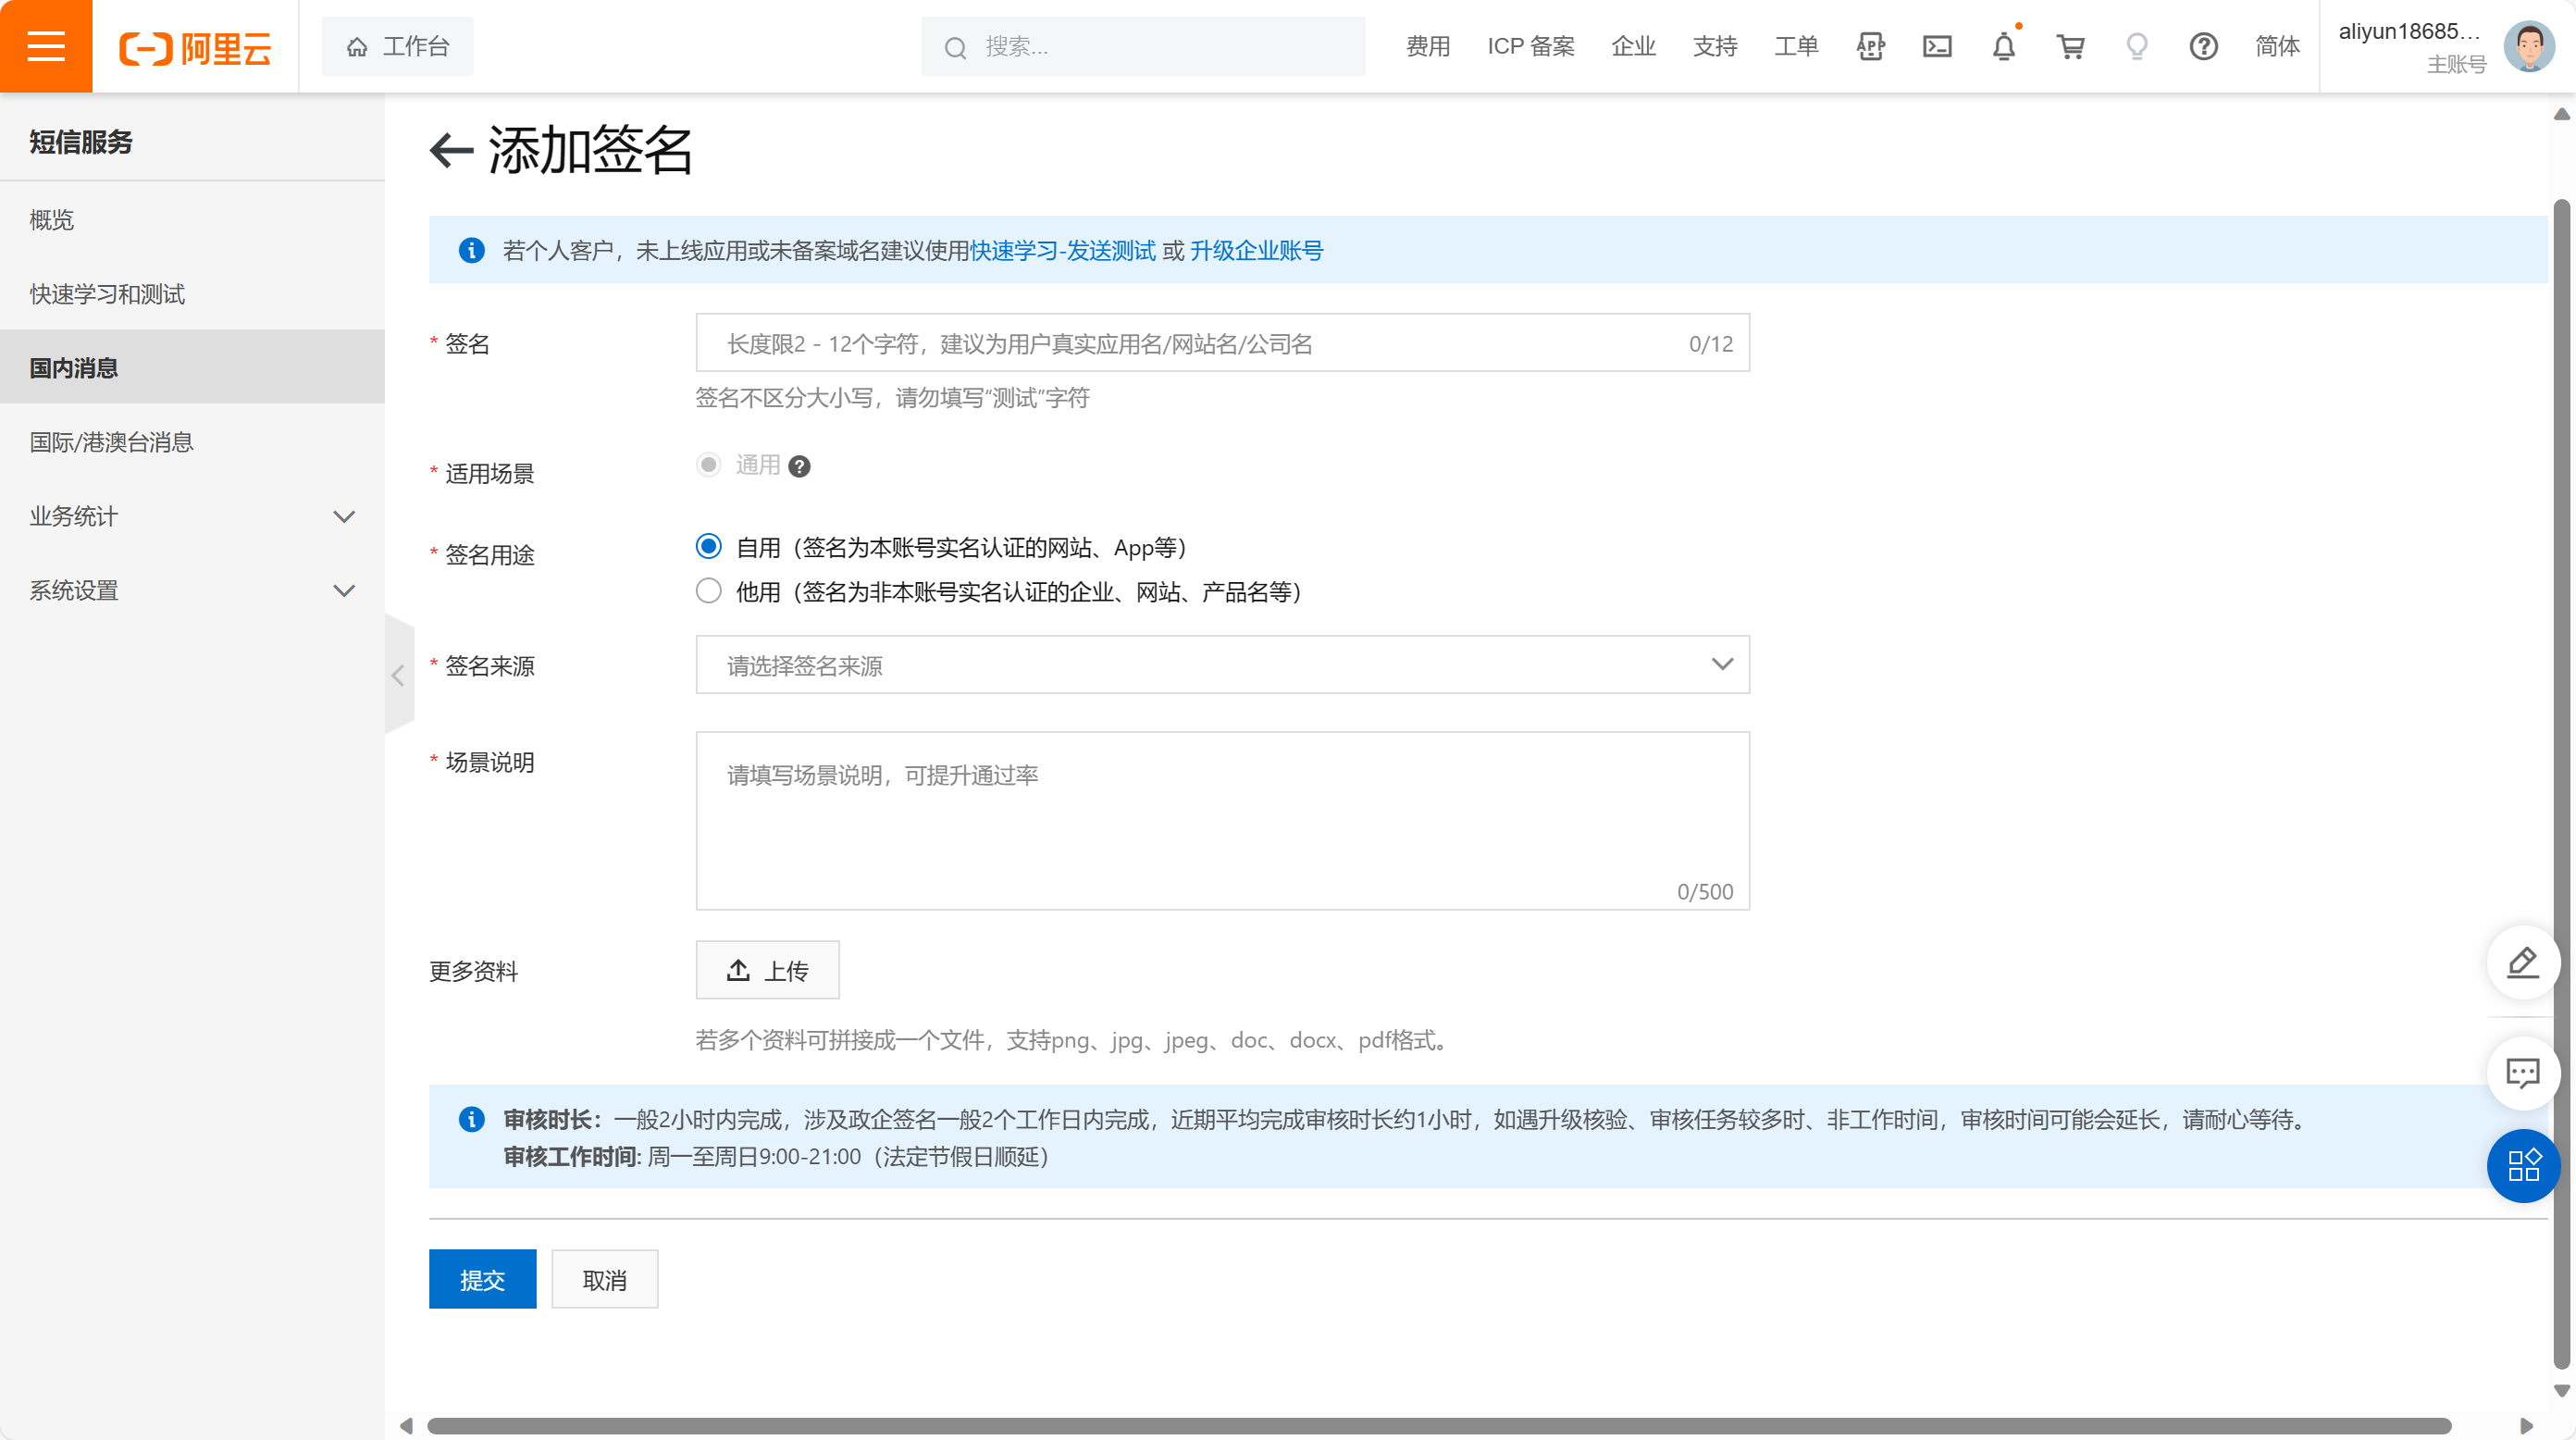Viewport: 2576px width, 1440px height.
Task: Select the 他用 signature purpose radio
Action: [x=709, y=591]
